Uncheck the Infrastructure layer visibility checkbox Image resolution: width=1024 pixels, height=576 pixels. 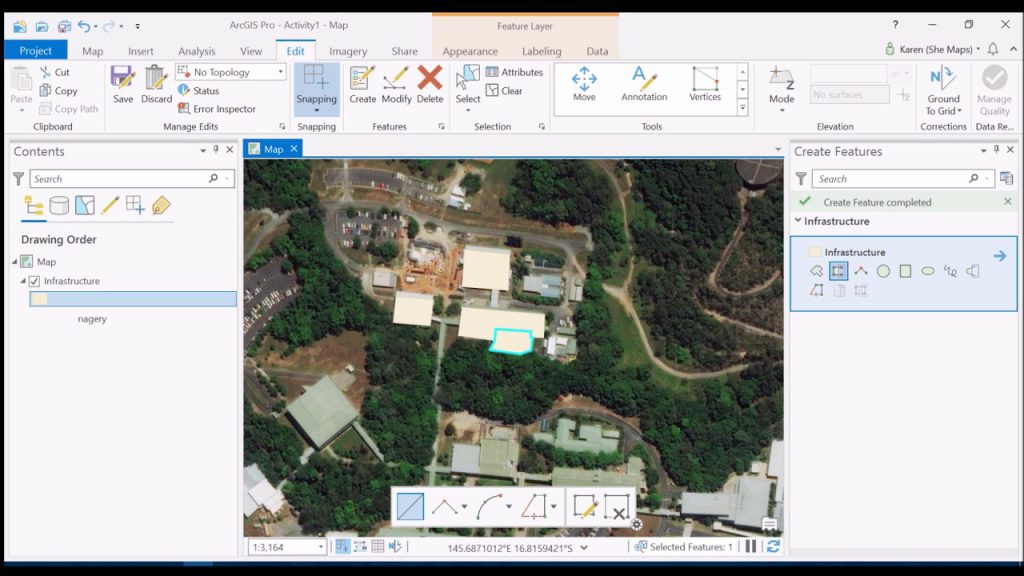[x=34, y=281]
